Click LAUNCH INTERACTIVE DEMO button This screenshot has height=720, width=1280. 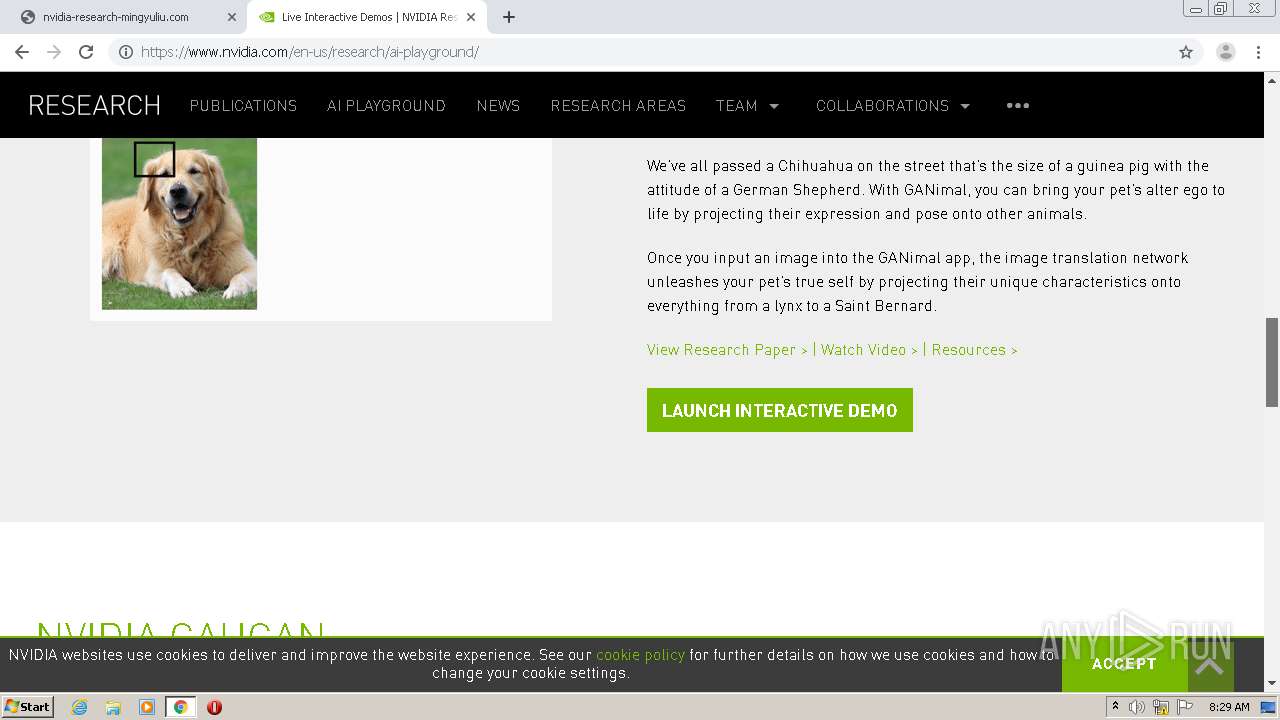click(x=780, y=410)
